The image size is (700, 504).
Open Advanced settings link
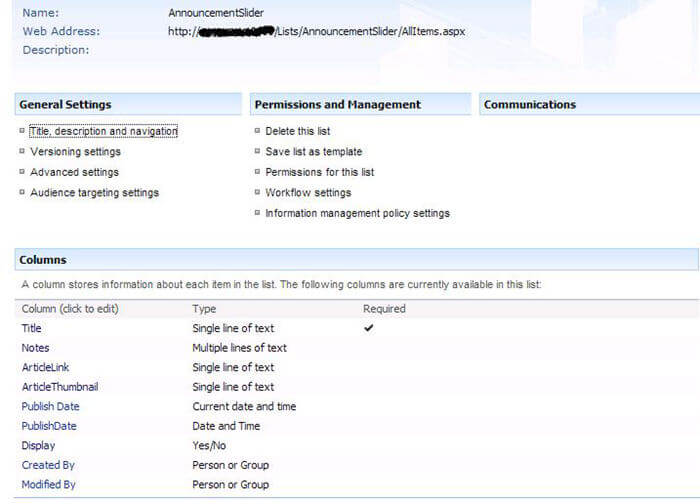(x=75, y=172)
